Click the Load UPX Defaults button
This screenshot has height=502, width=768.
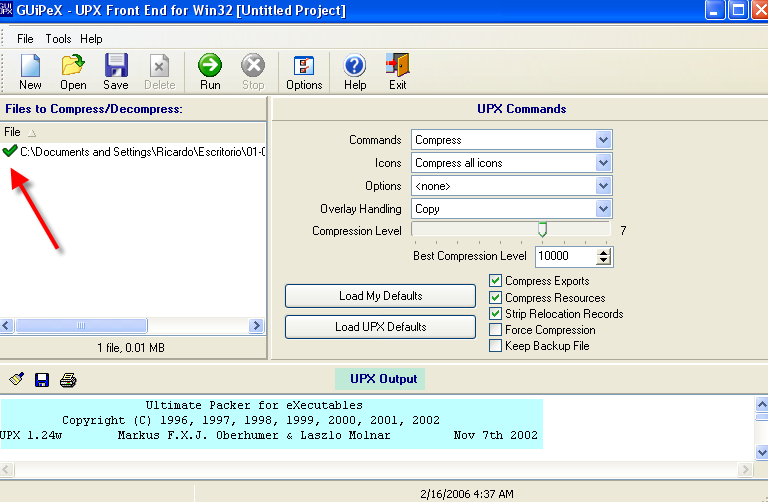pyautogui.click(x=380, y=327)
